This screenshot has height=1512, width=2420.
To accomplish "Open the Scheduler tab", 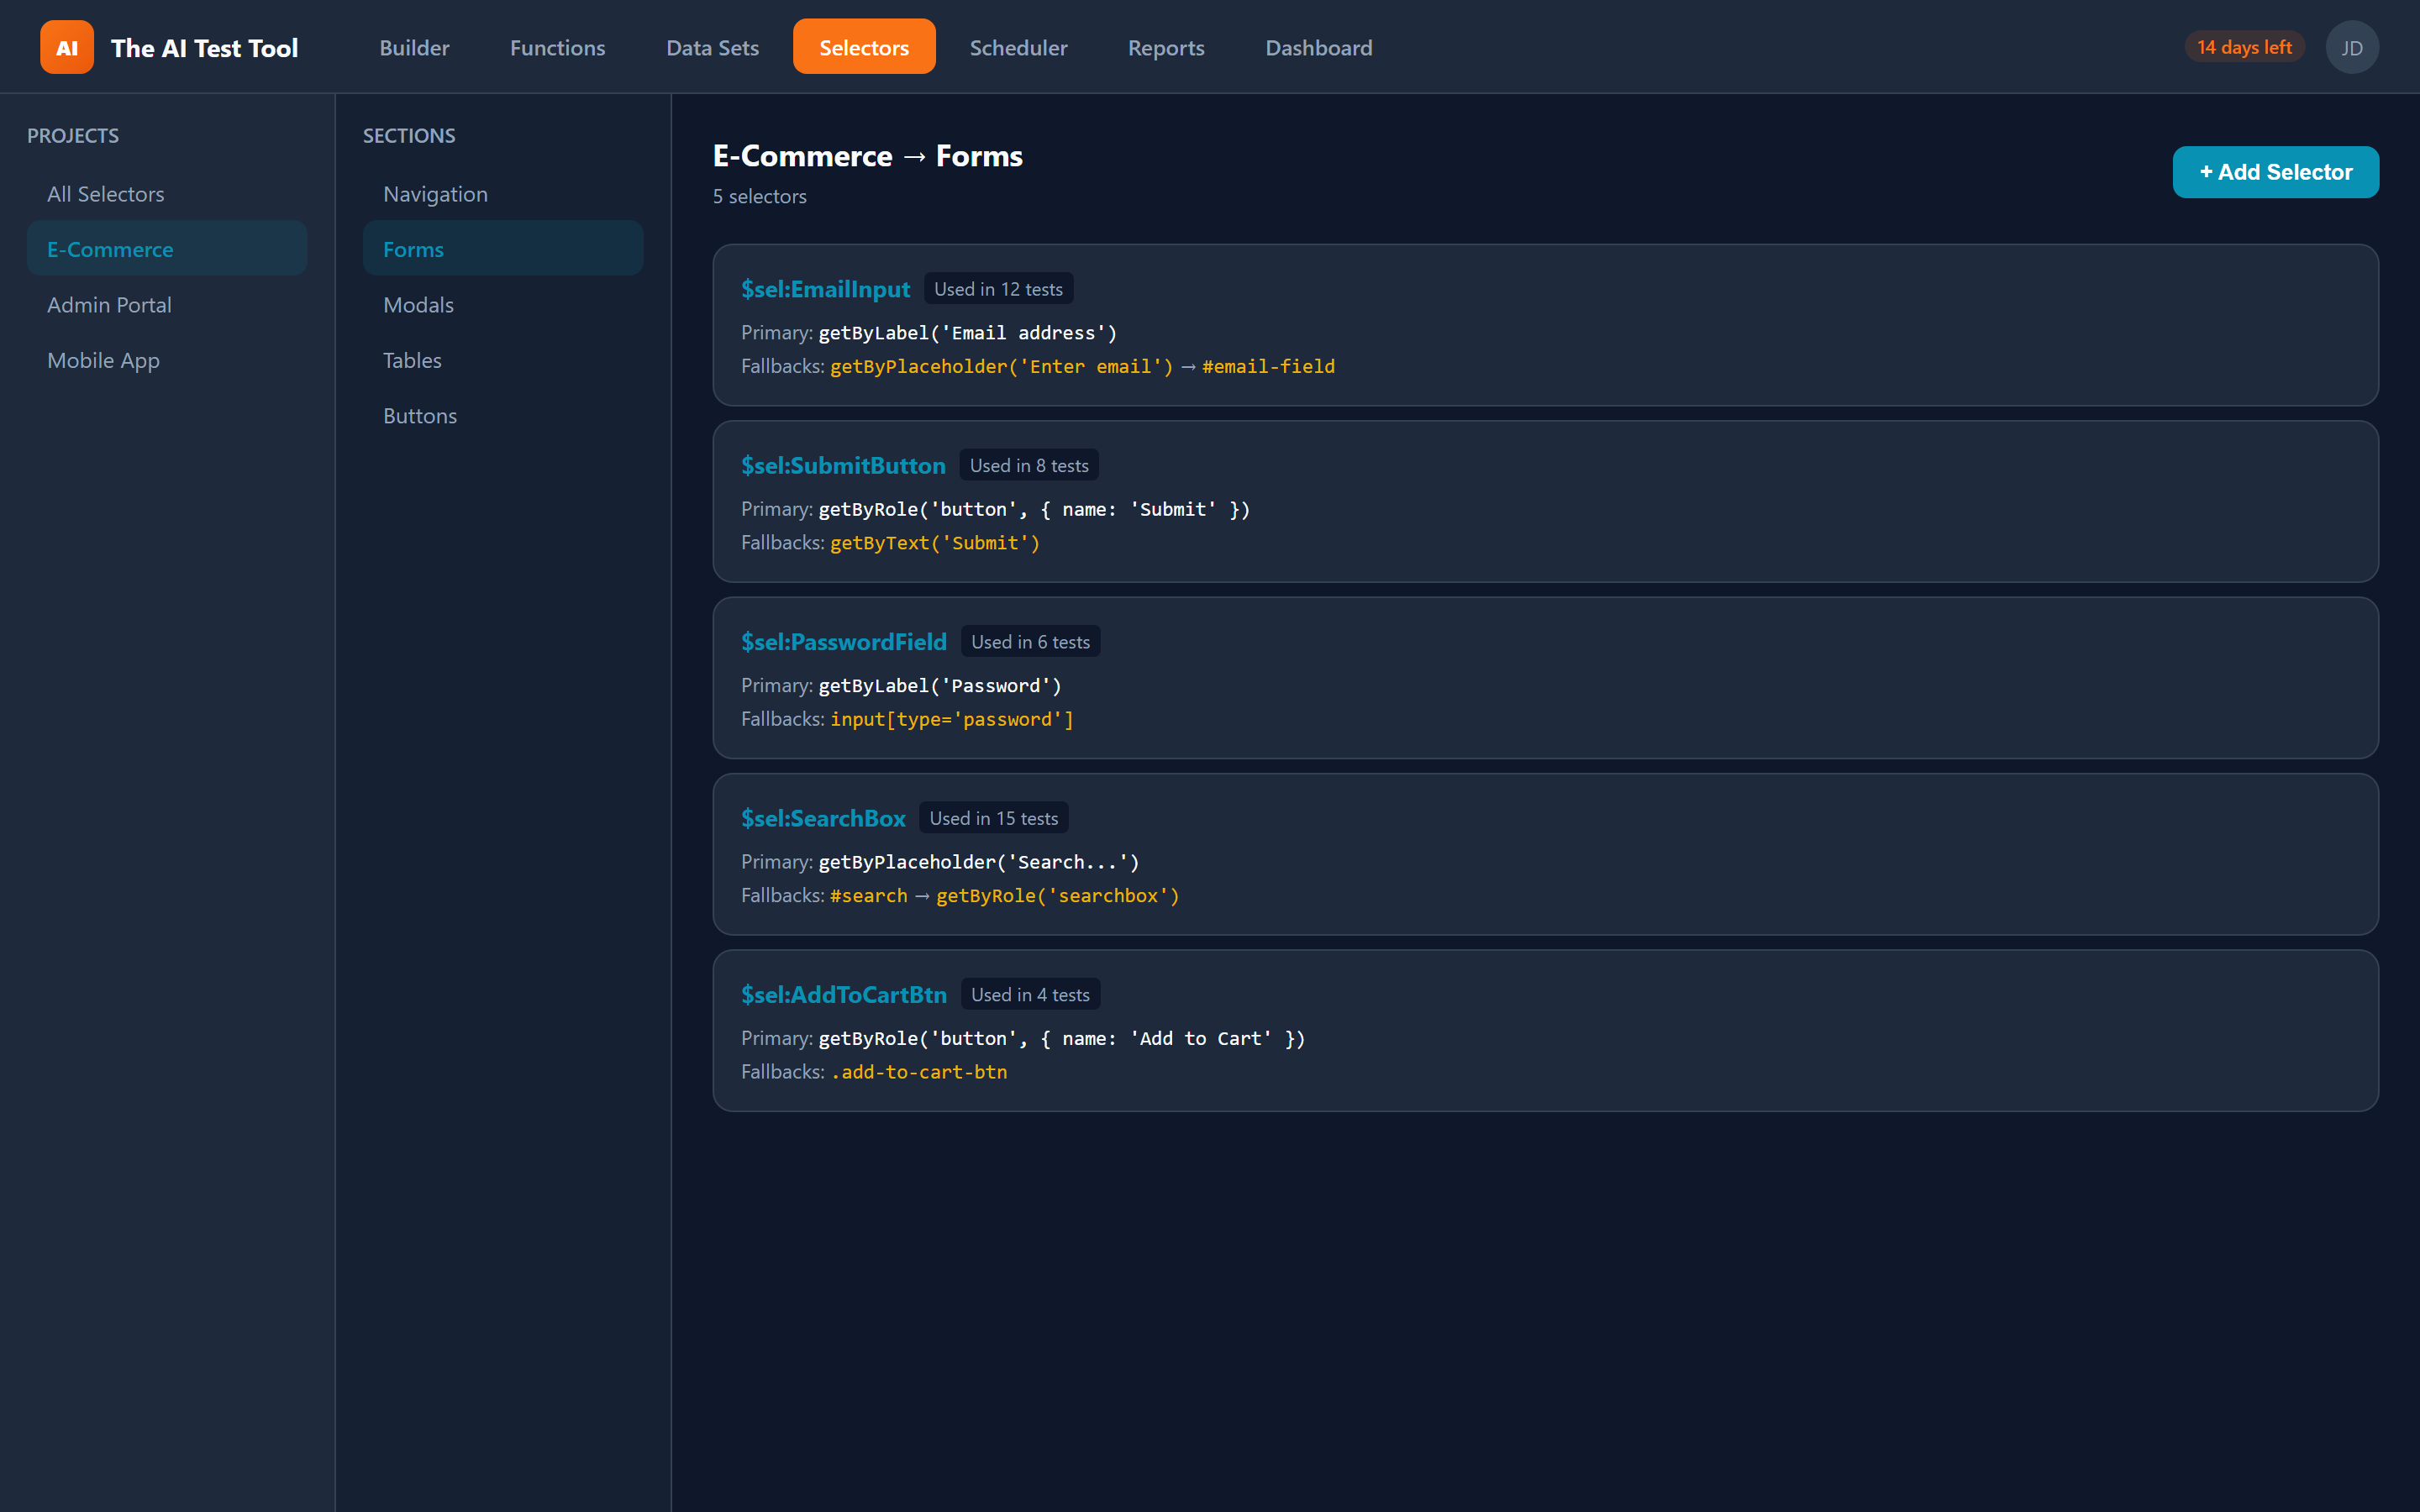I will pyautogui.click(x=1018, y=47).
